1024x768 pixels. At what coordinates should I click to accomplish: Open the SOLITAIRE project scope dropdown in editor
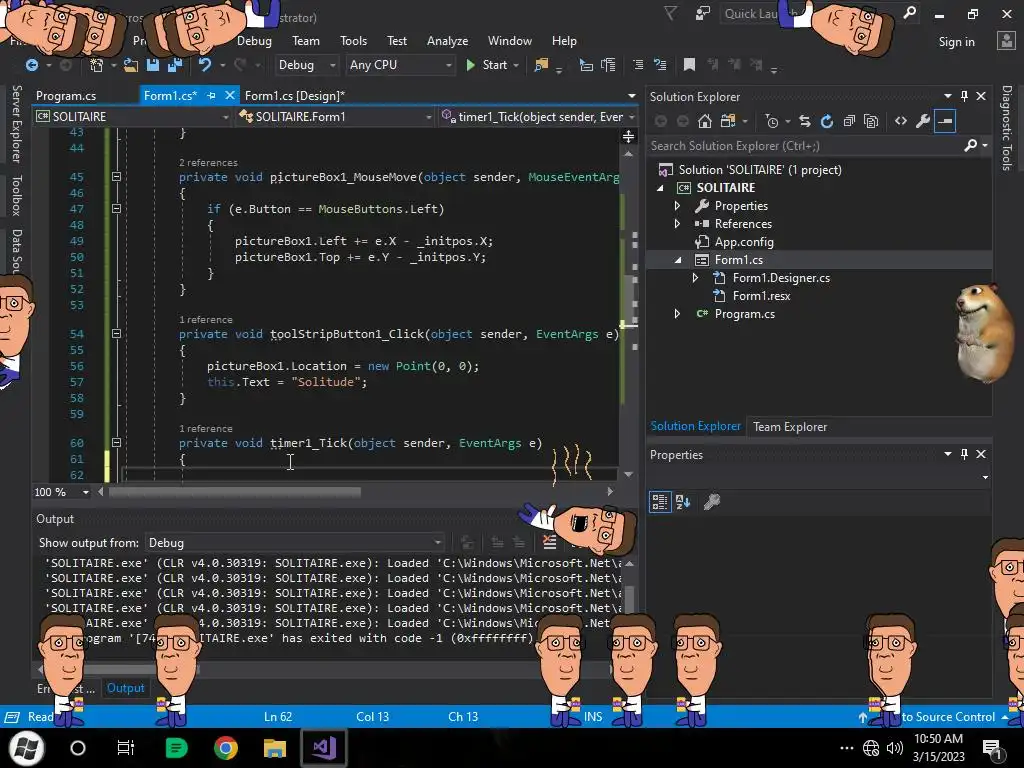133,116
